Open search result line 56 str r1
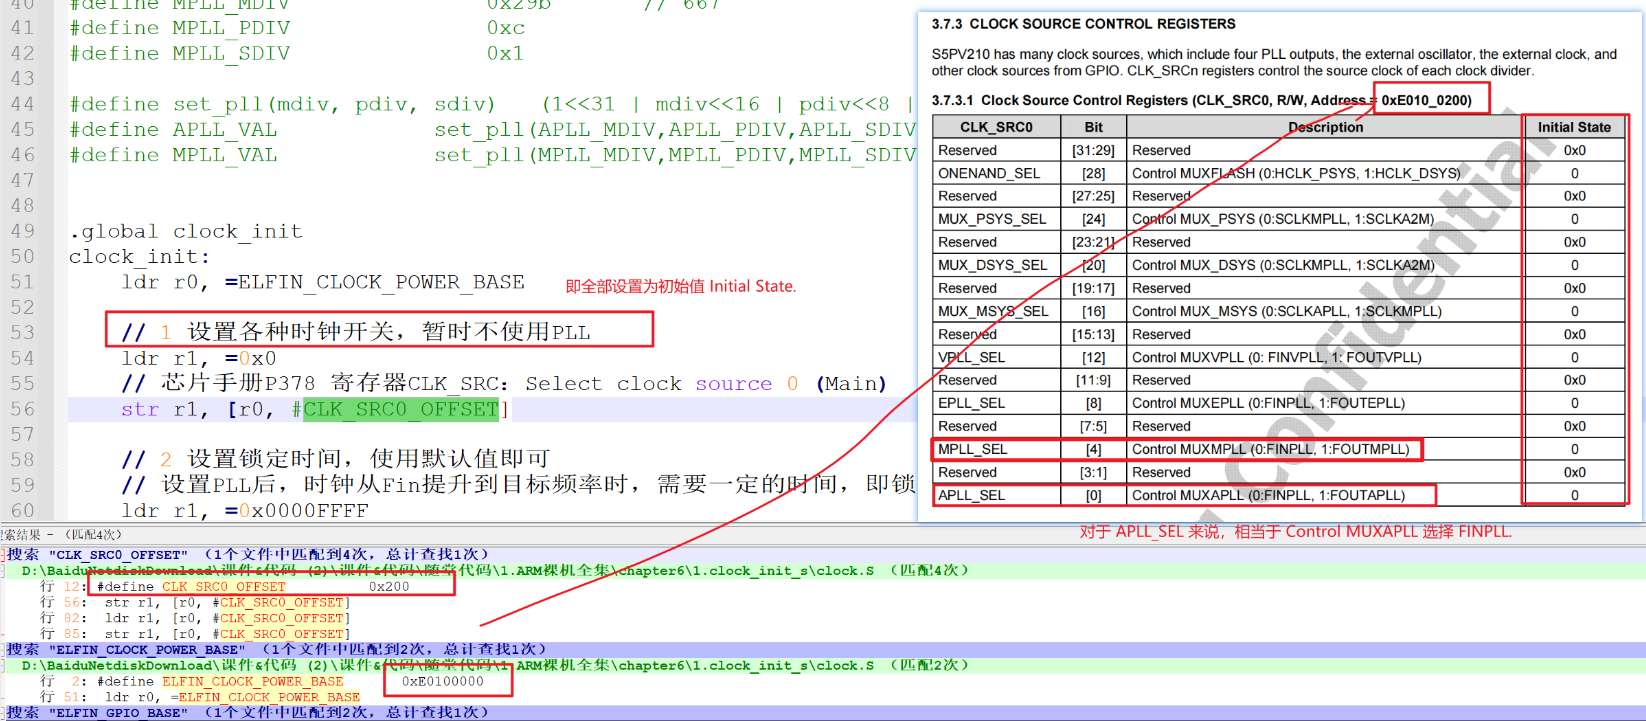 click(195, 603)
